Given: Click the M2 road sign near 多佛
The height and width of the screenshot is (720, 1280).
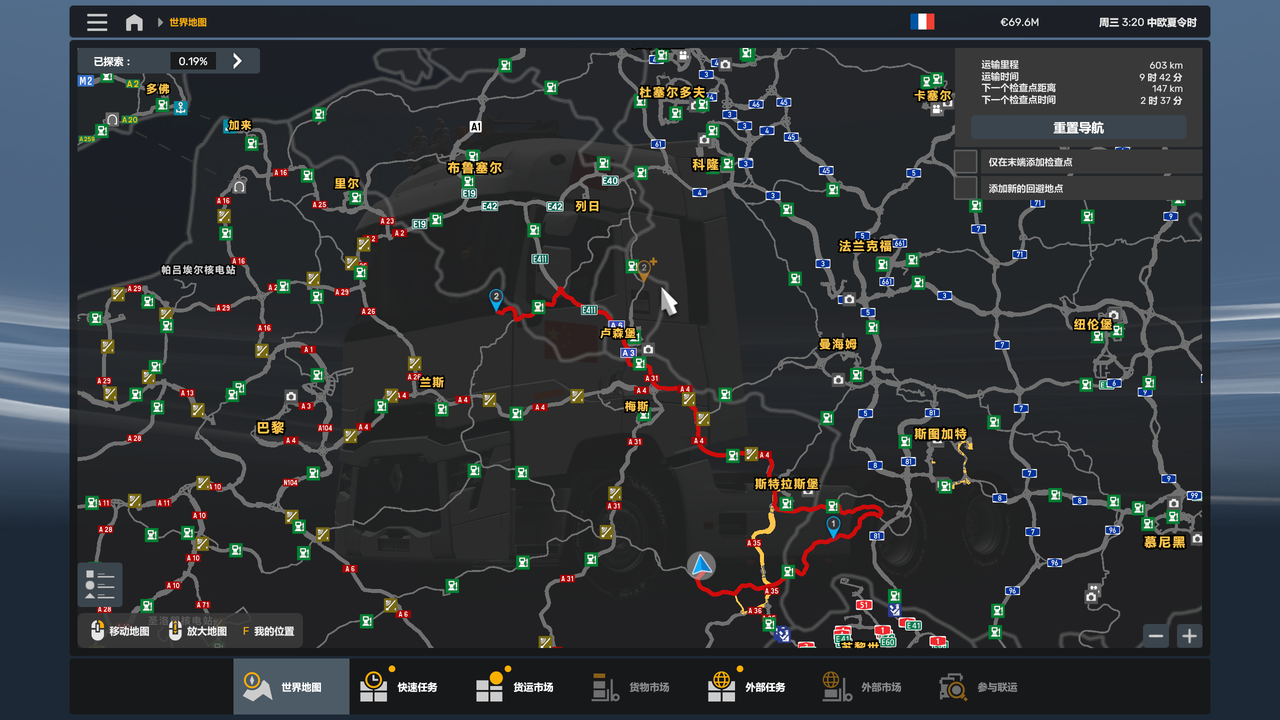Looking at the screenshot, I should pyautogui.click(x=86, y=80).
